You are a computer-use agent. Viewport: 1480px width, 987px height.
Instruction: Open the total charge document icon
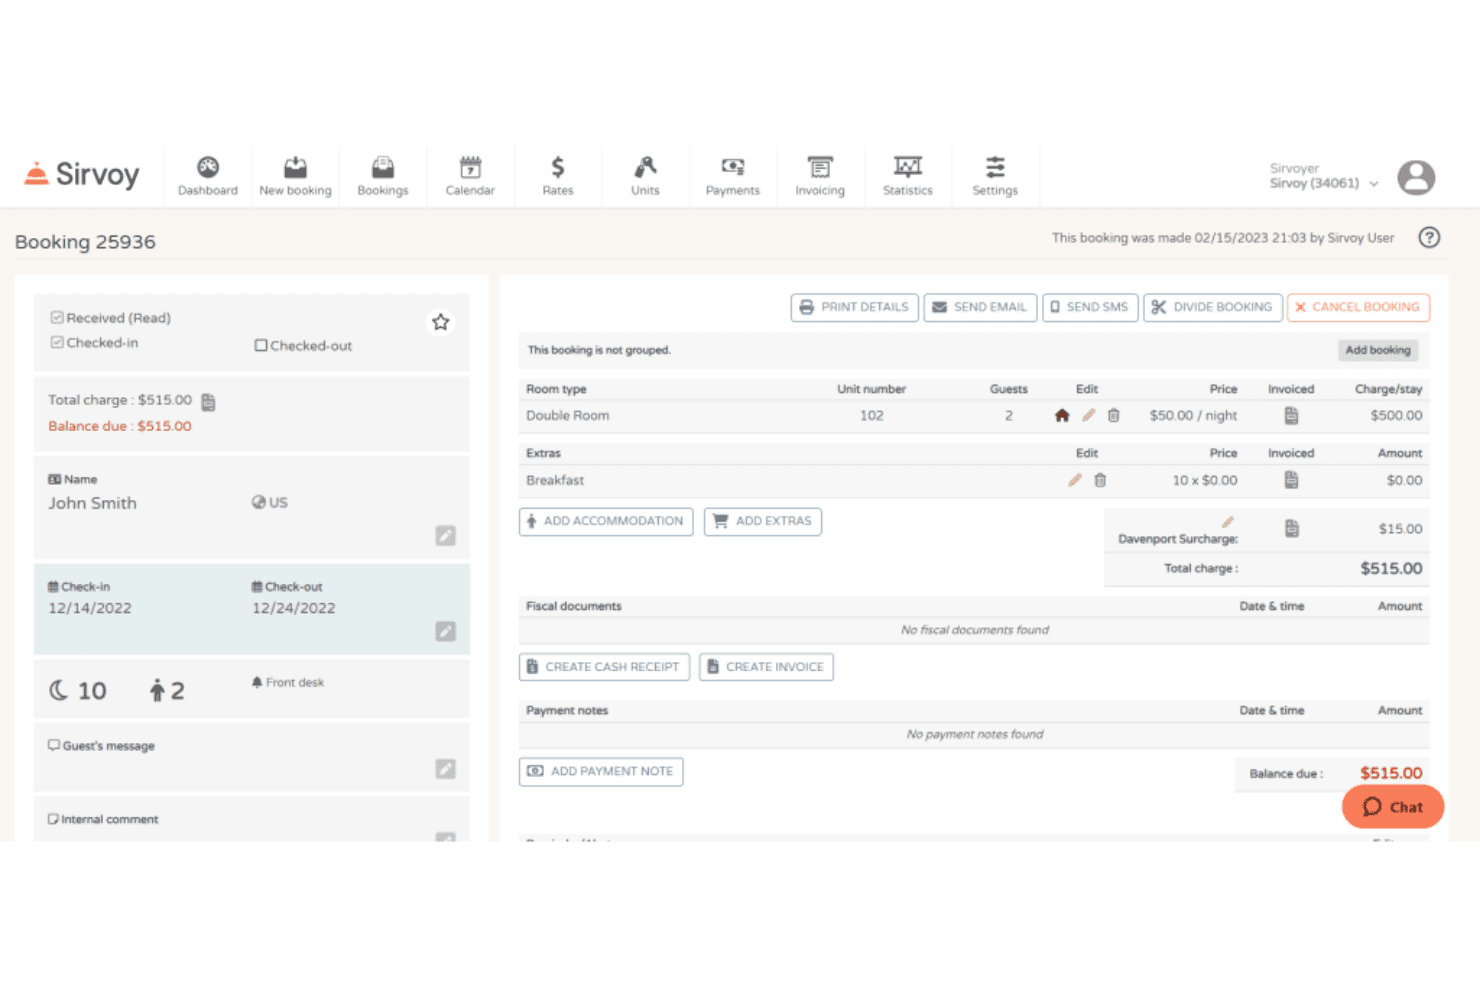(208, 402)
